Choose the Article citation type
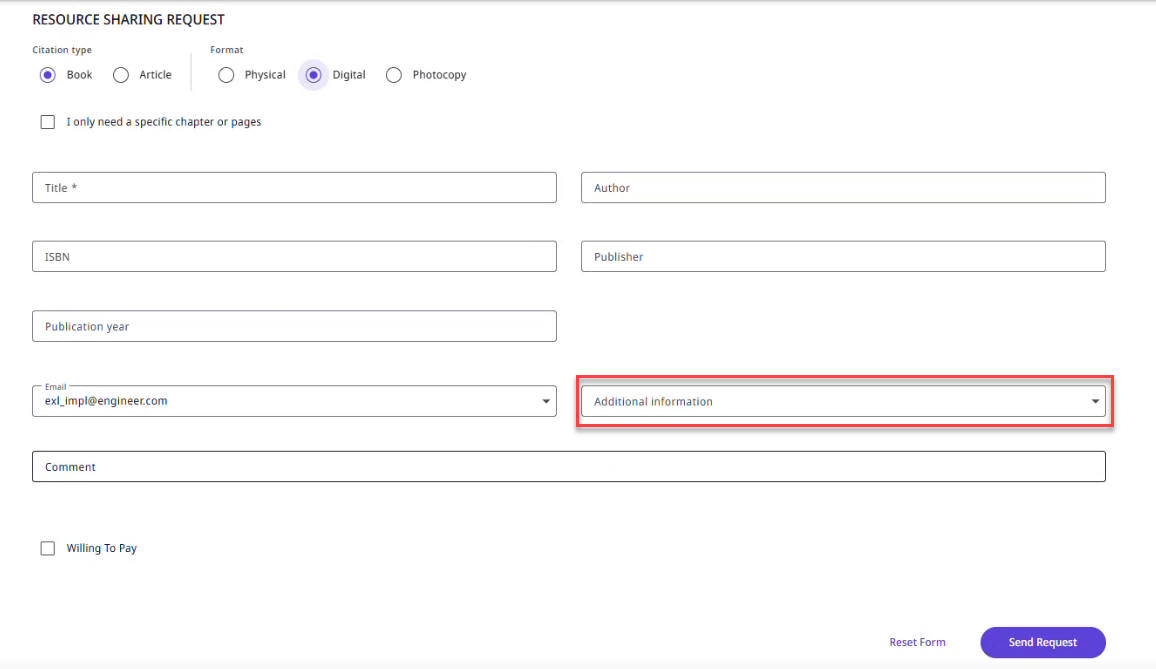The width and height of the screenshot is (1156, 669). point(121,75)
